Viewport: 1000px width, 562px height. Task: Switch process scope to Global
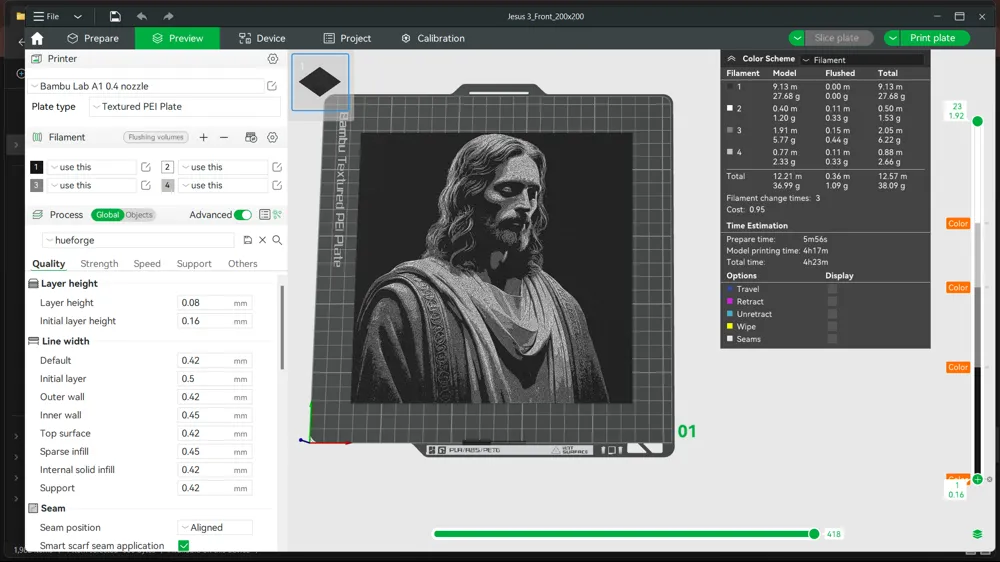tap(107, 215)
